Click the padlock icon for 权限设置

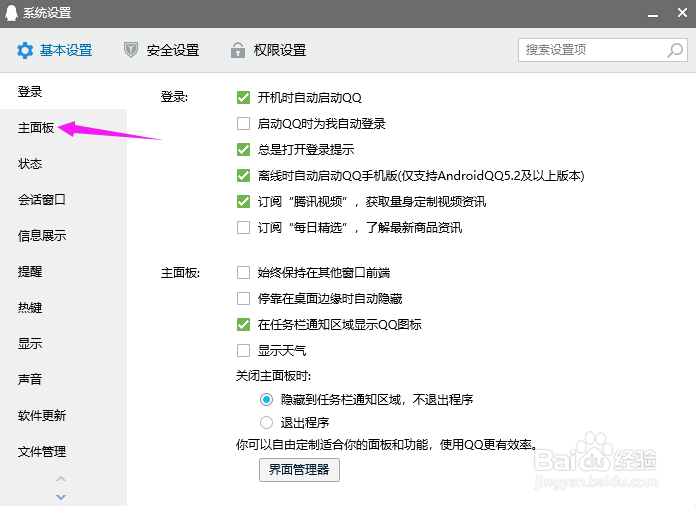pyautogui.click(x=238, y=50)
